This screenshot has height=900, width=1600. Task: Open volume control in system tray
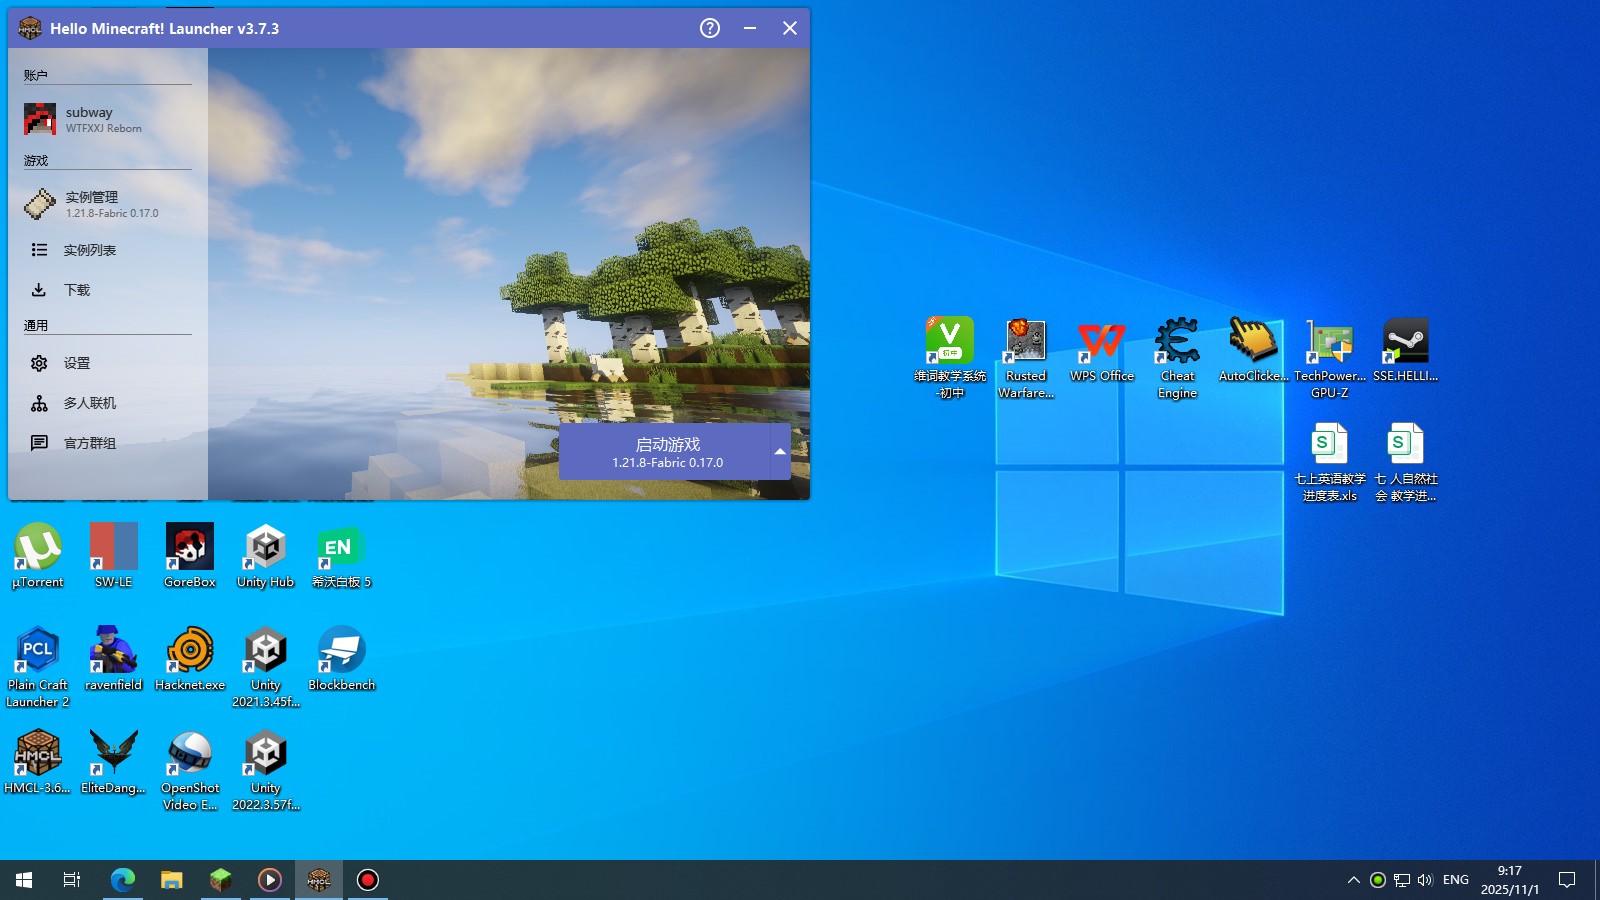tap(1425, 880)
